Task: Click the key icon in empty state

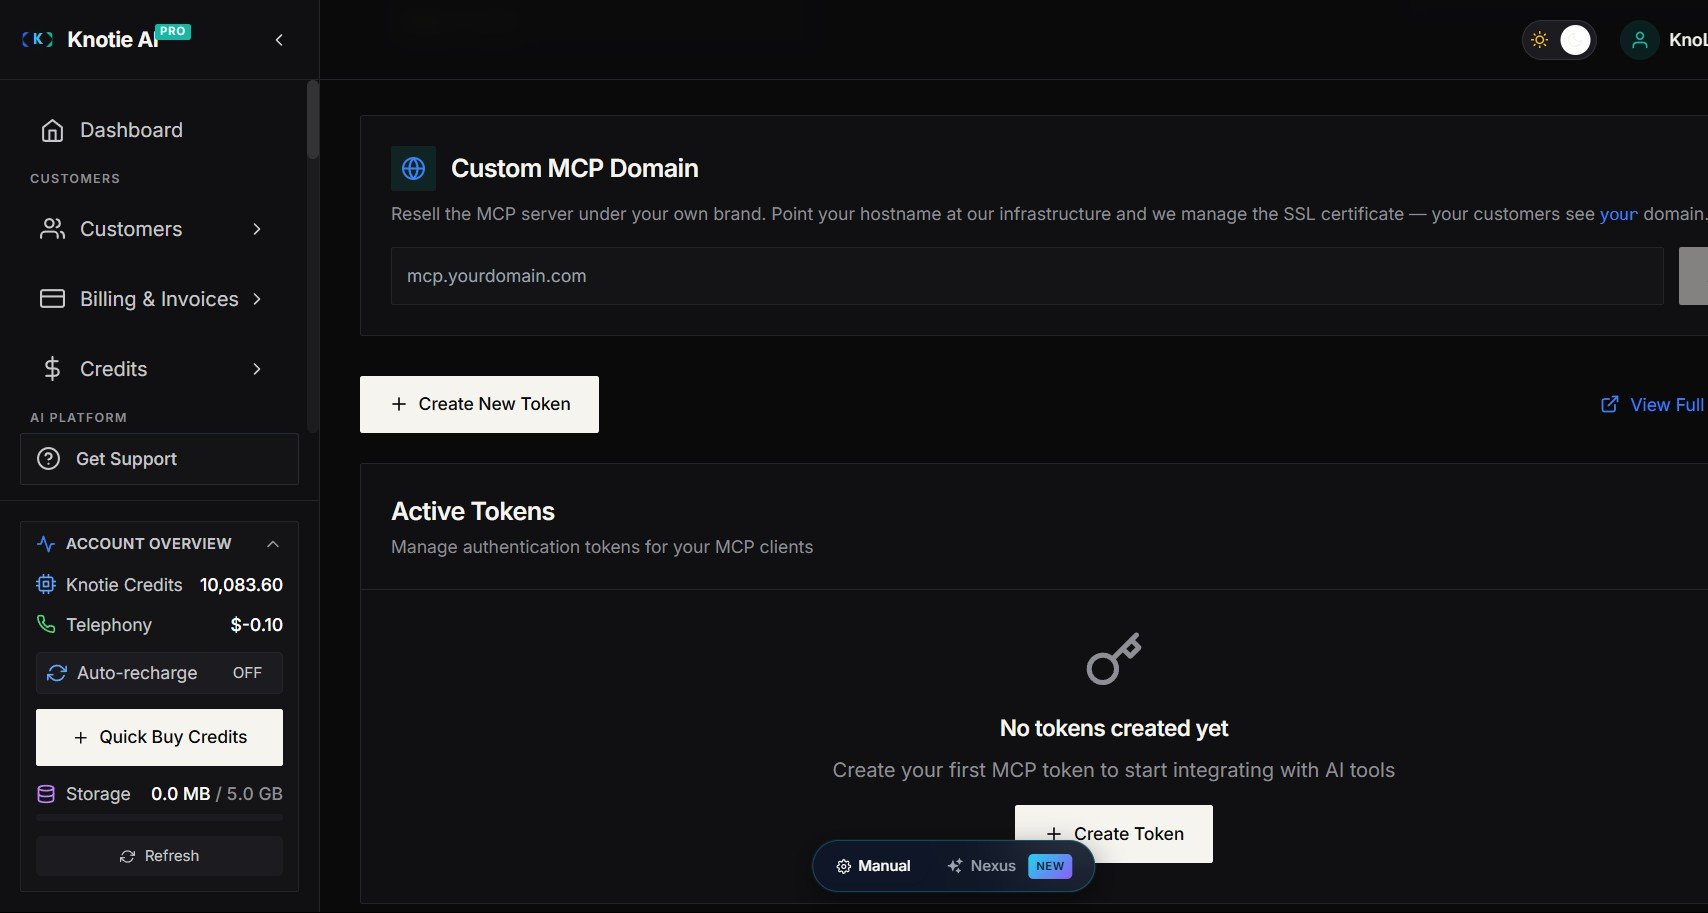Action: 1114,658
